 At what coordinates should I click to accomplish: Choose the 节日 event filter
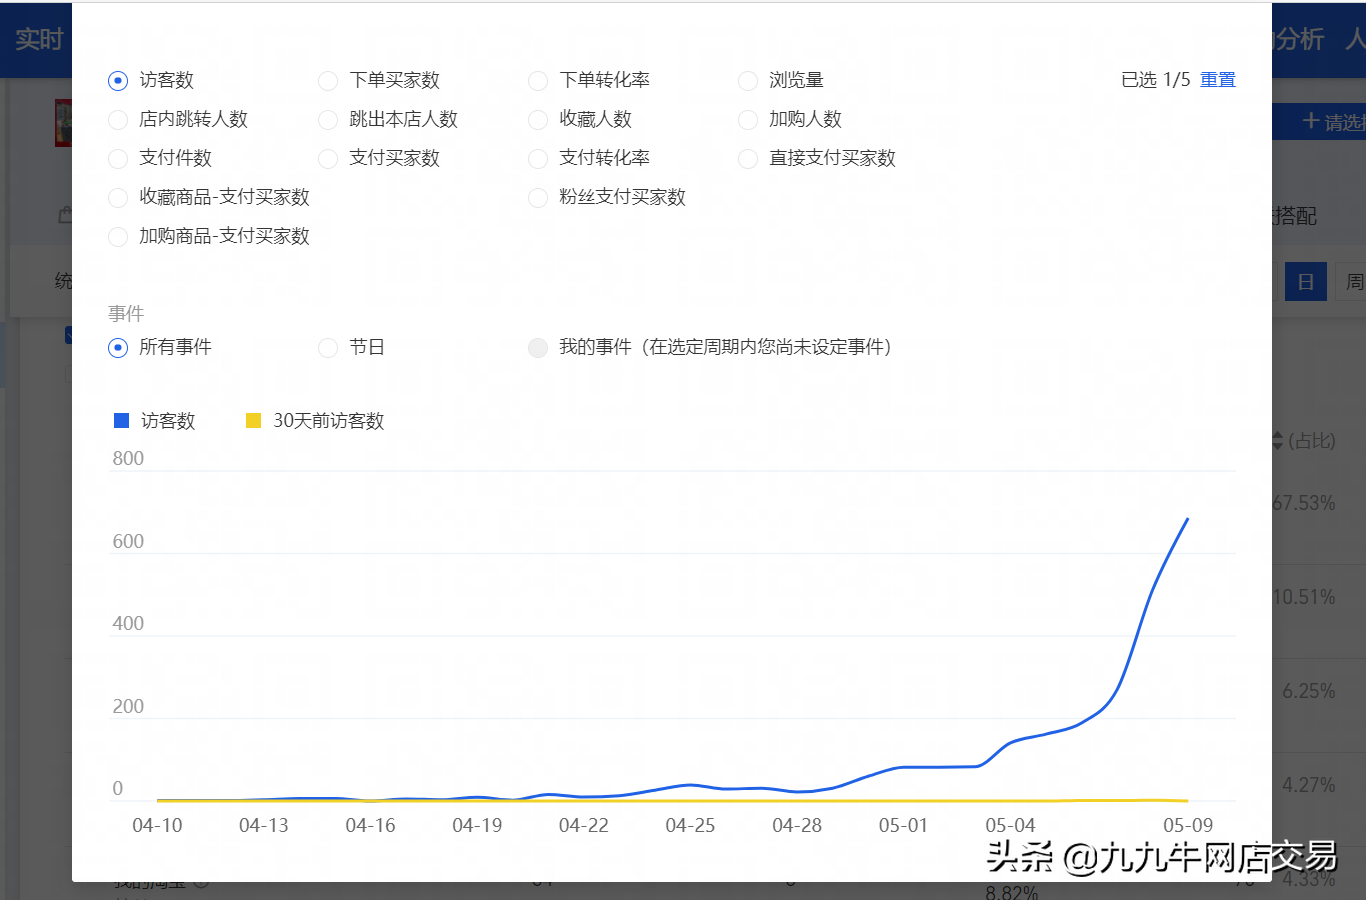click(328, 348)
